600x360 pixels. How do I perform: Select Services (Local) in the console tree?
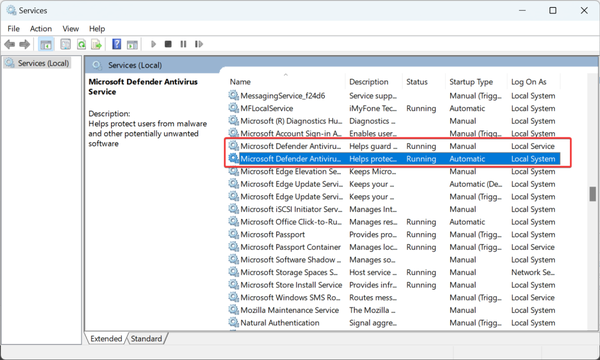[43, 63]
